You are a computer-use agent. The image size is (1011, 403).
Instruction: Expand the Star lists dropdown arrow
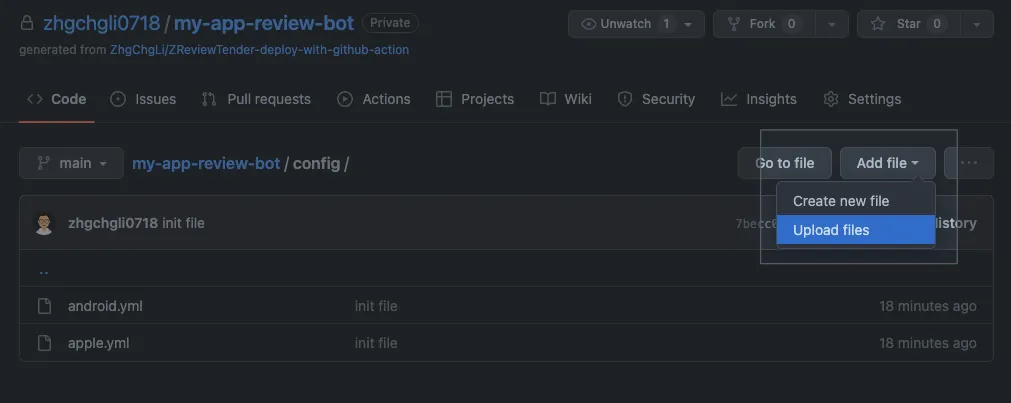[x=976, y=23]
